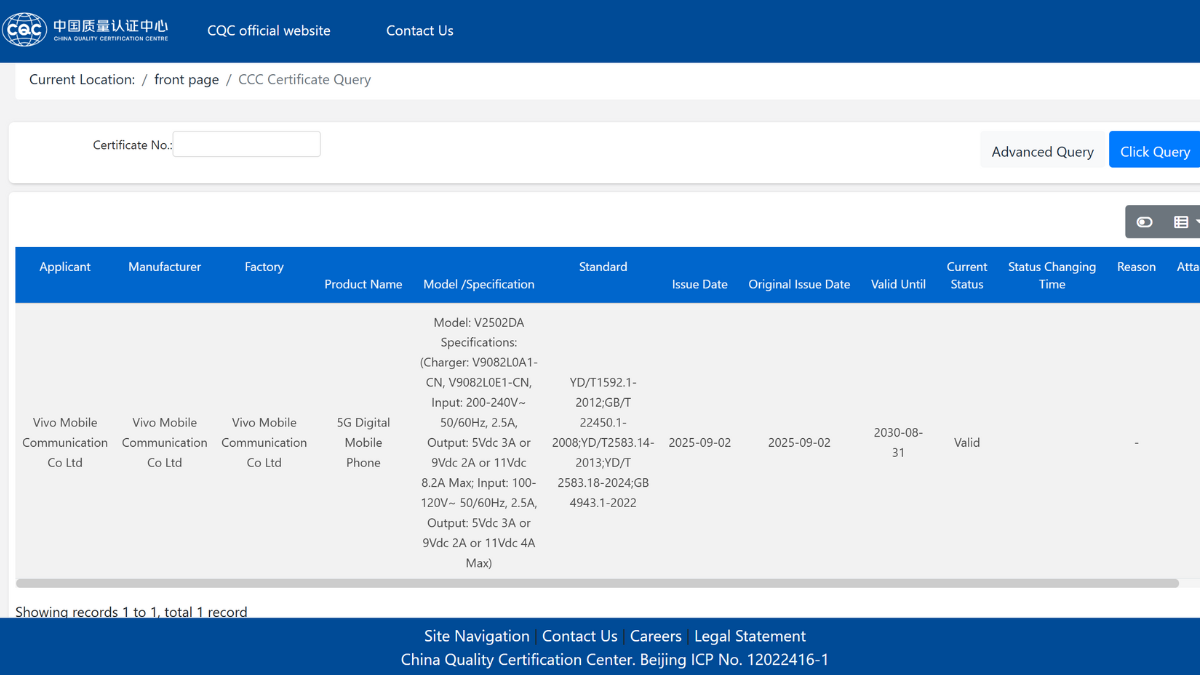The height and width of the screenshot is (675, 1200).
Task: Click CCC Certificate Query breadcrumb
Action: tap(304, 80)
